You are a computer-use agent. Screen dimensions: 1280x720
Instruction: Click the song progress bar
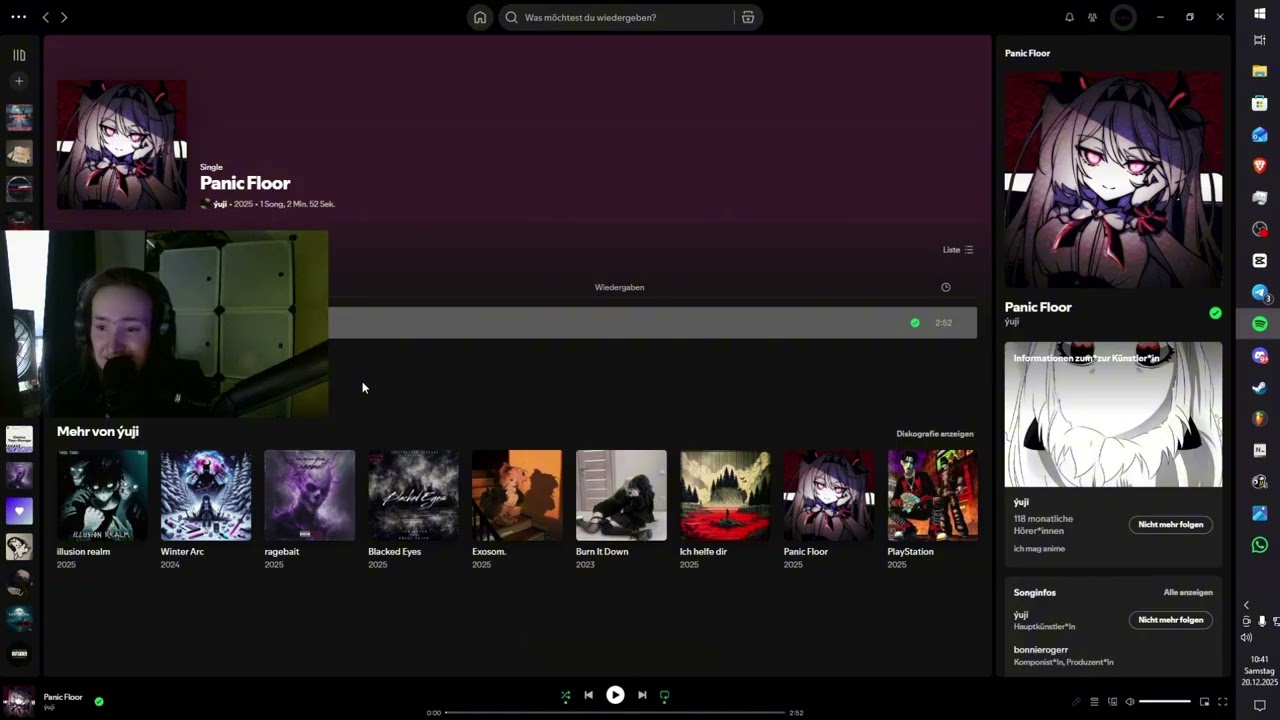[x=615, y=713]
